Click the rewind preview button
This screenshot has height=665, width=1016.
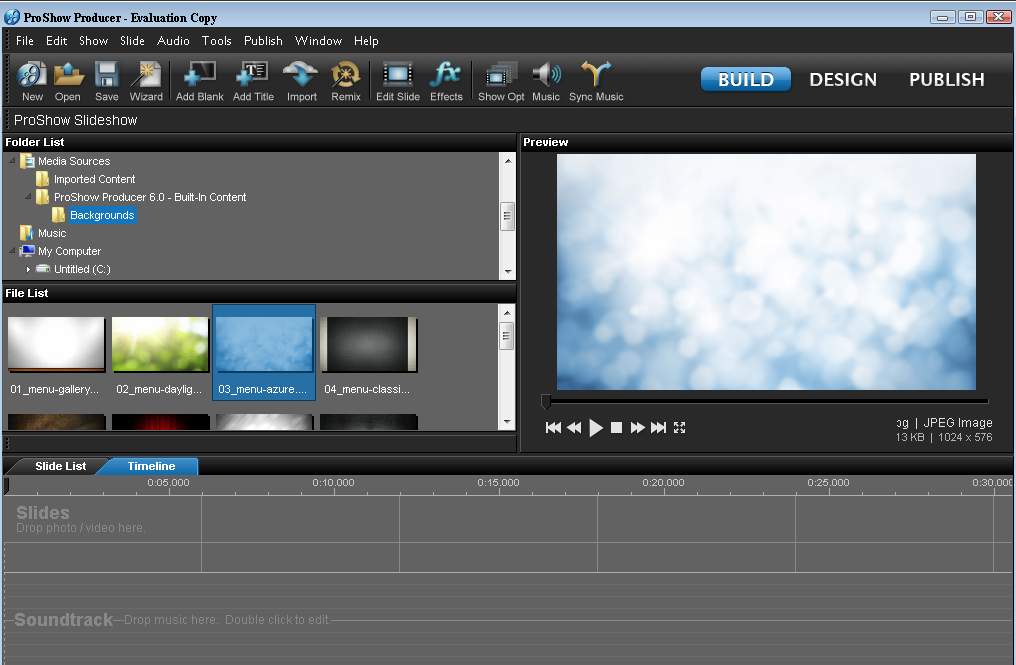574,427
